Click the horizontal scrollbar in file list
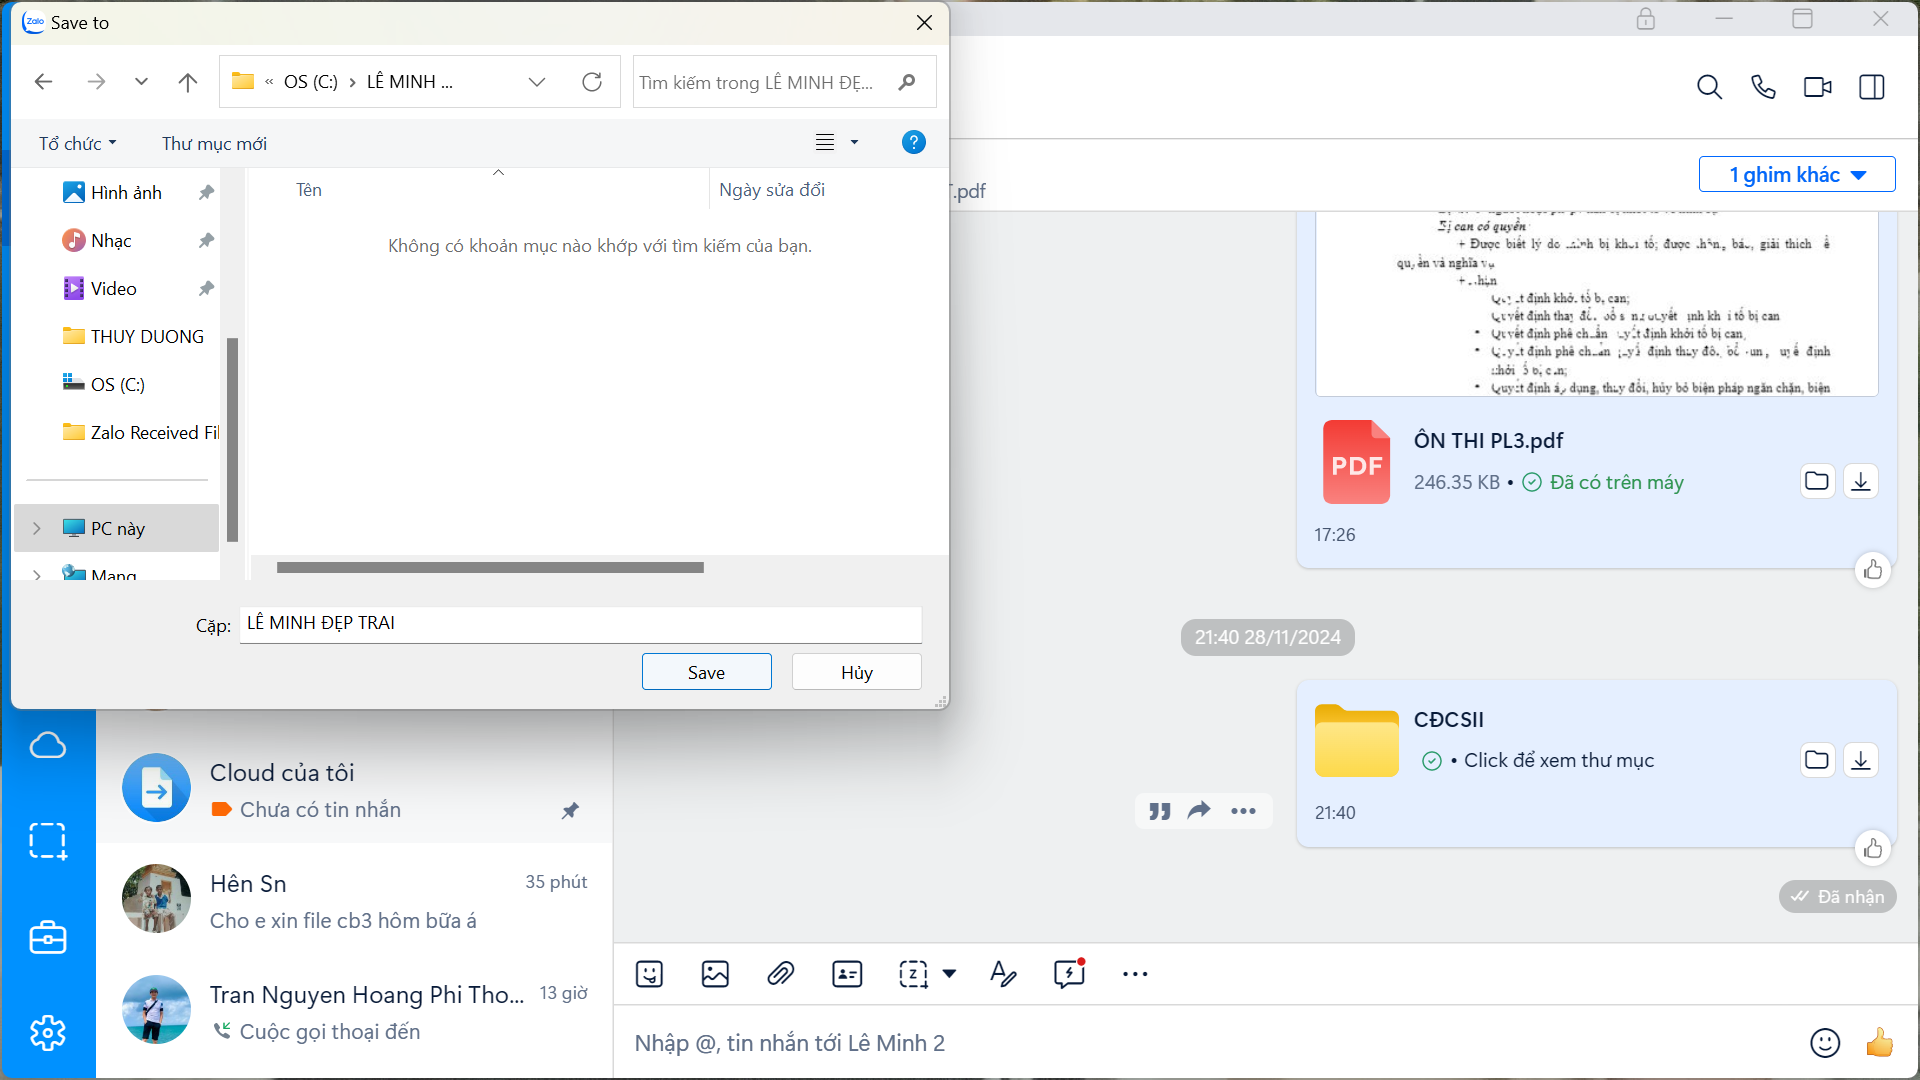Image resolution: width=1920 pixels, height=1080 pixels. point(490,567)
